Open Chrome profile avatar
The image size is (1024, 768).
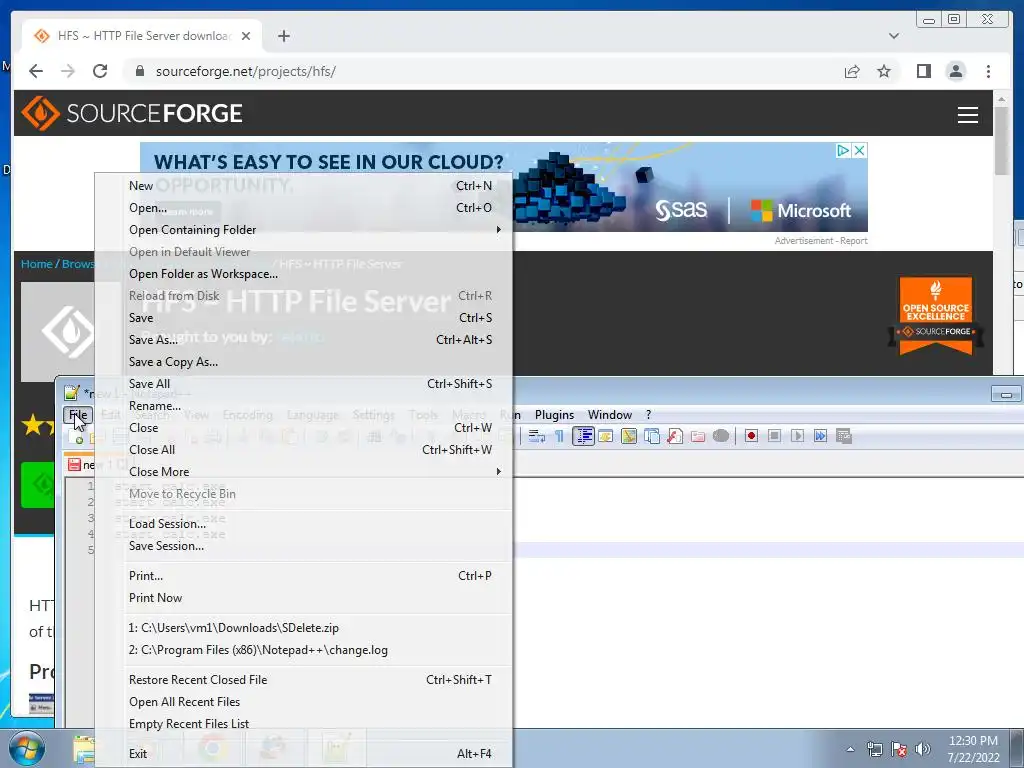coord(956,71)
